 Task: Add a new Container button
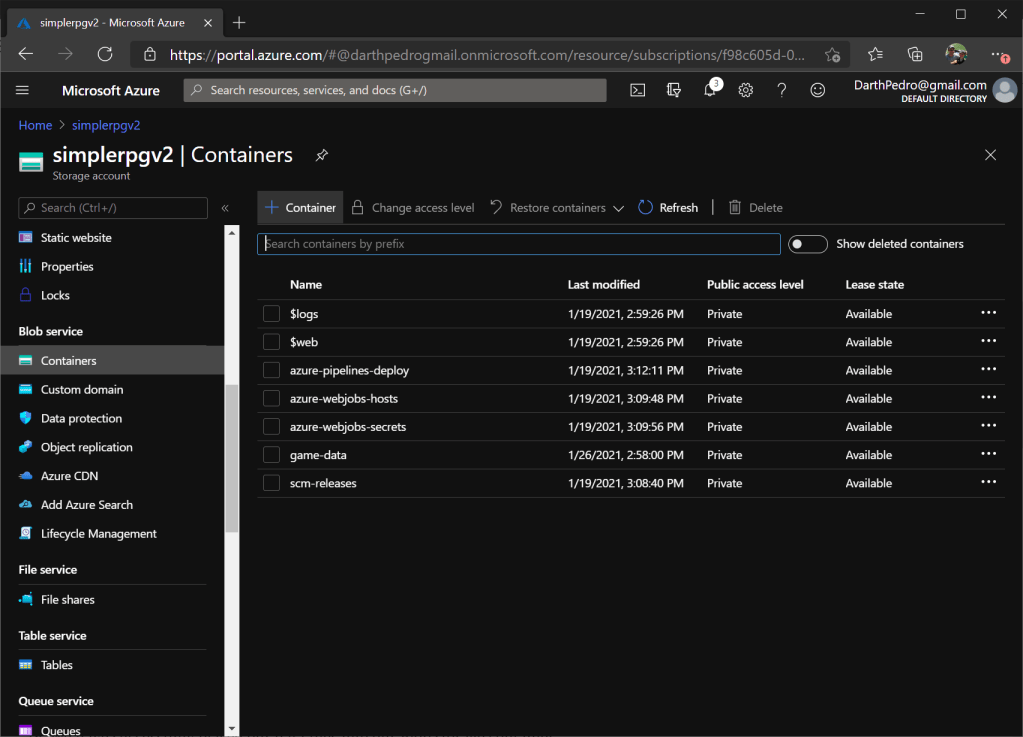pyautogui.click(x=300, y=208)
